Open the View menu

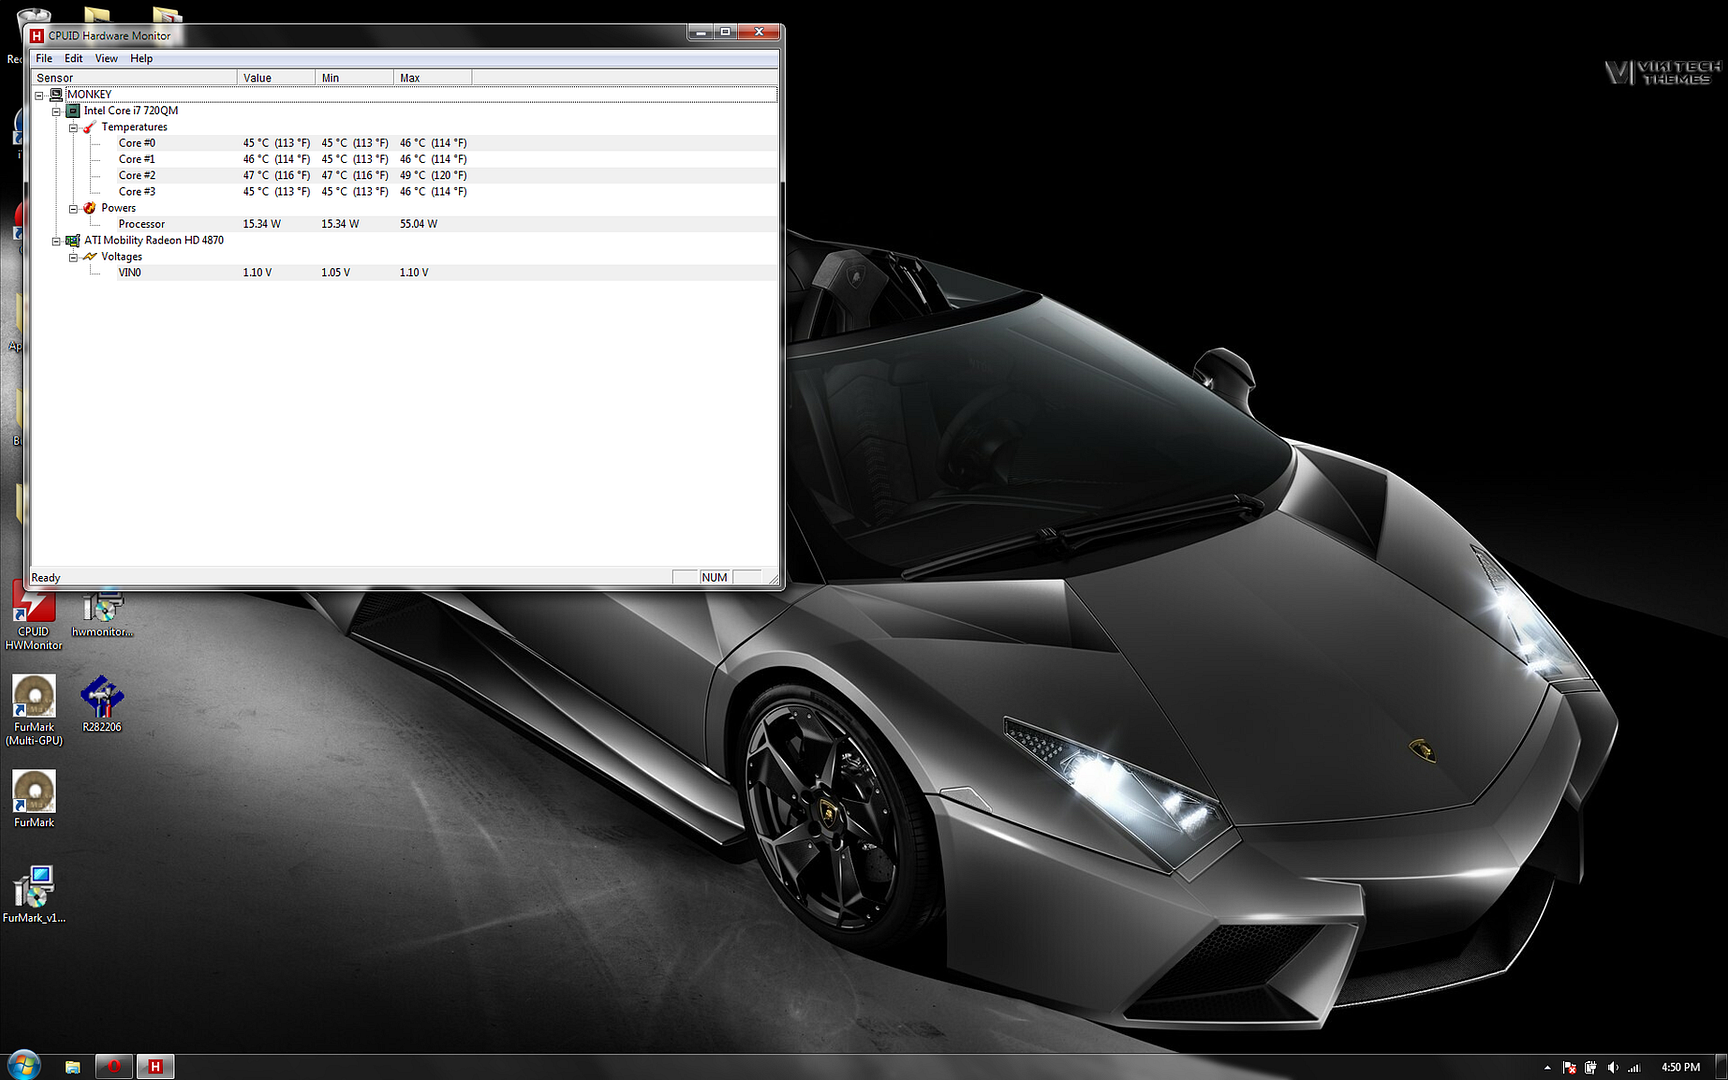tap(106, 58)
